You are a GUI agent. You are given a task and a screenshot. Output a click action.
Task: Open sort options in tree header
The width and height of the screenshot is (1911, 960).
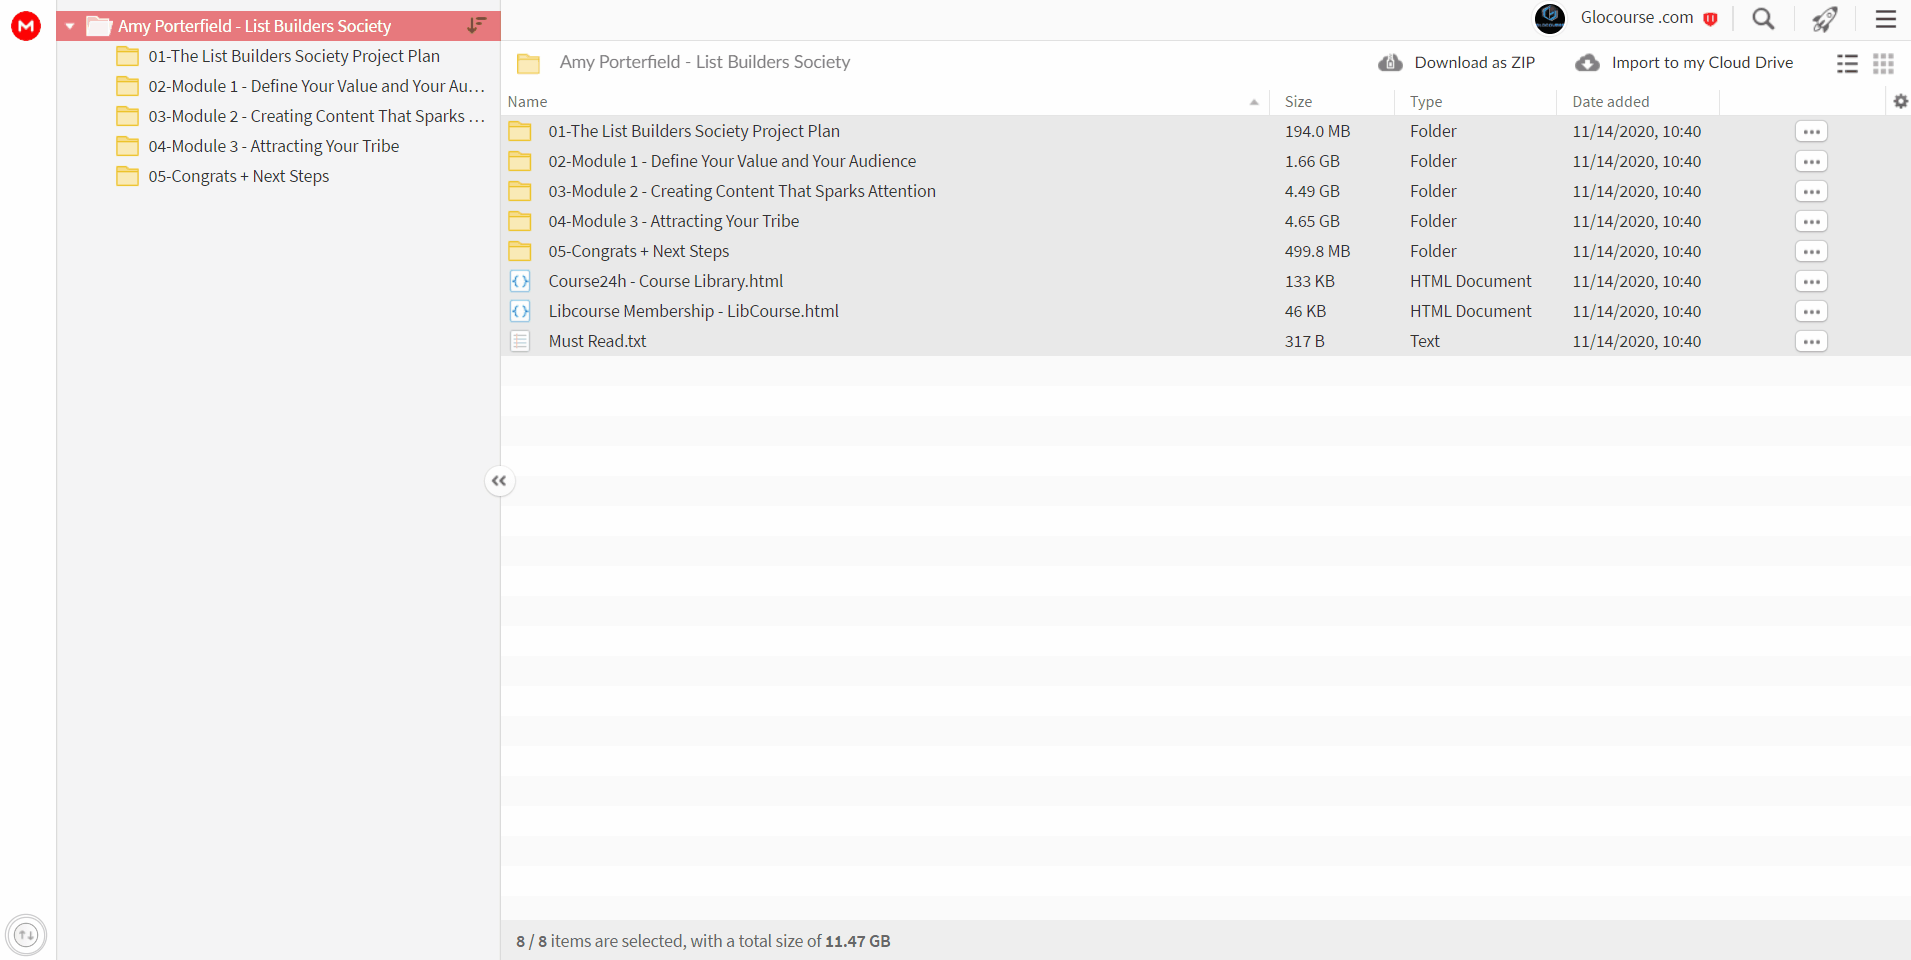477,25
